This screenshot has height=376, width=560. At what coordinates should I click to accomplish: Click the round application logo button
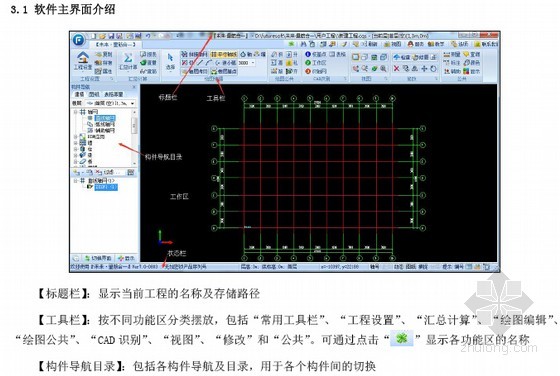coord(79,40)
